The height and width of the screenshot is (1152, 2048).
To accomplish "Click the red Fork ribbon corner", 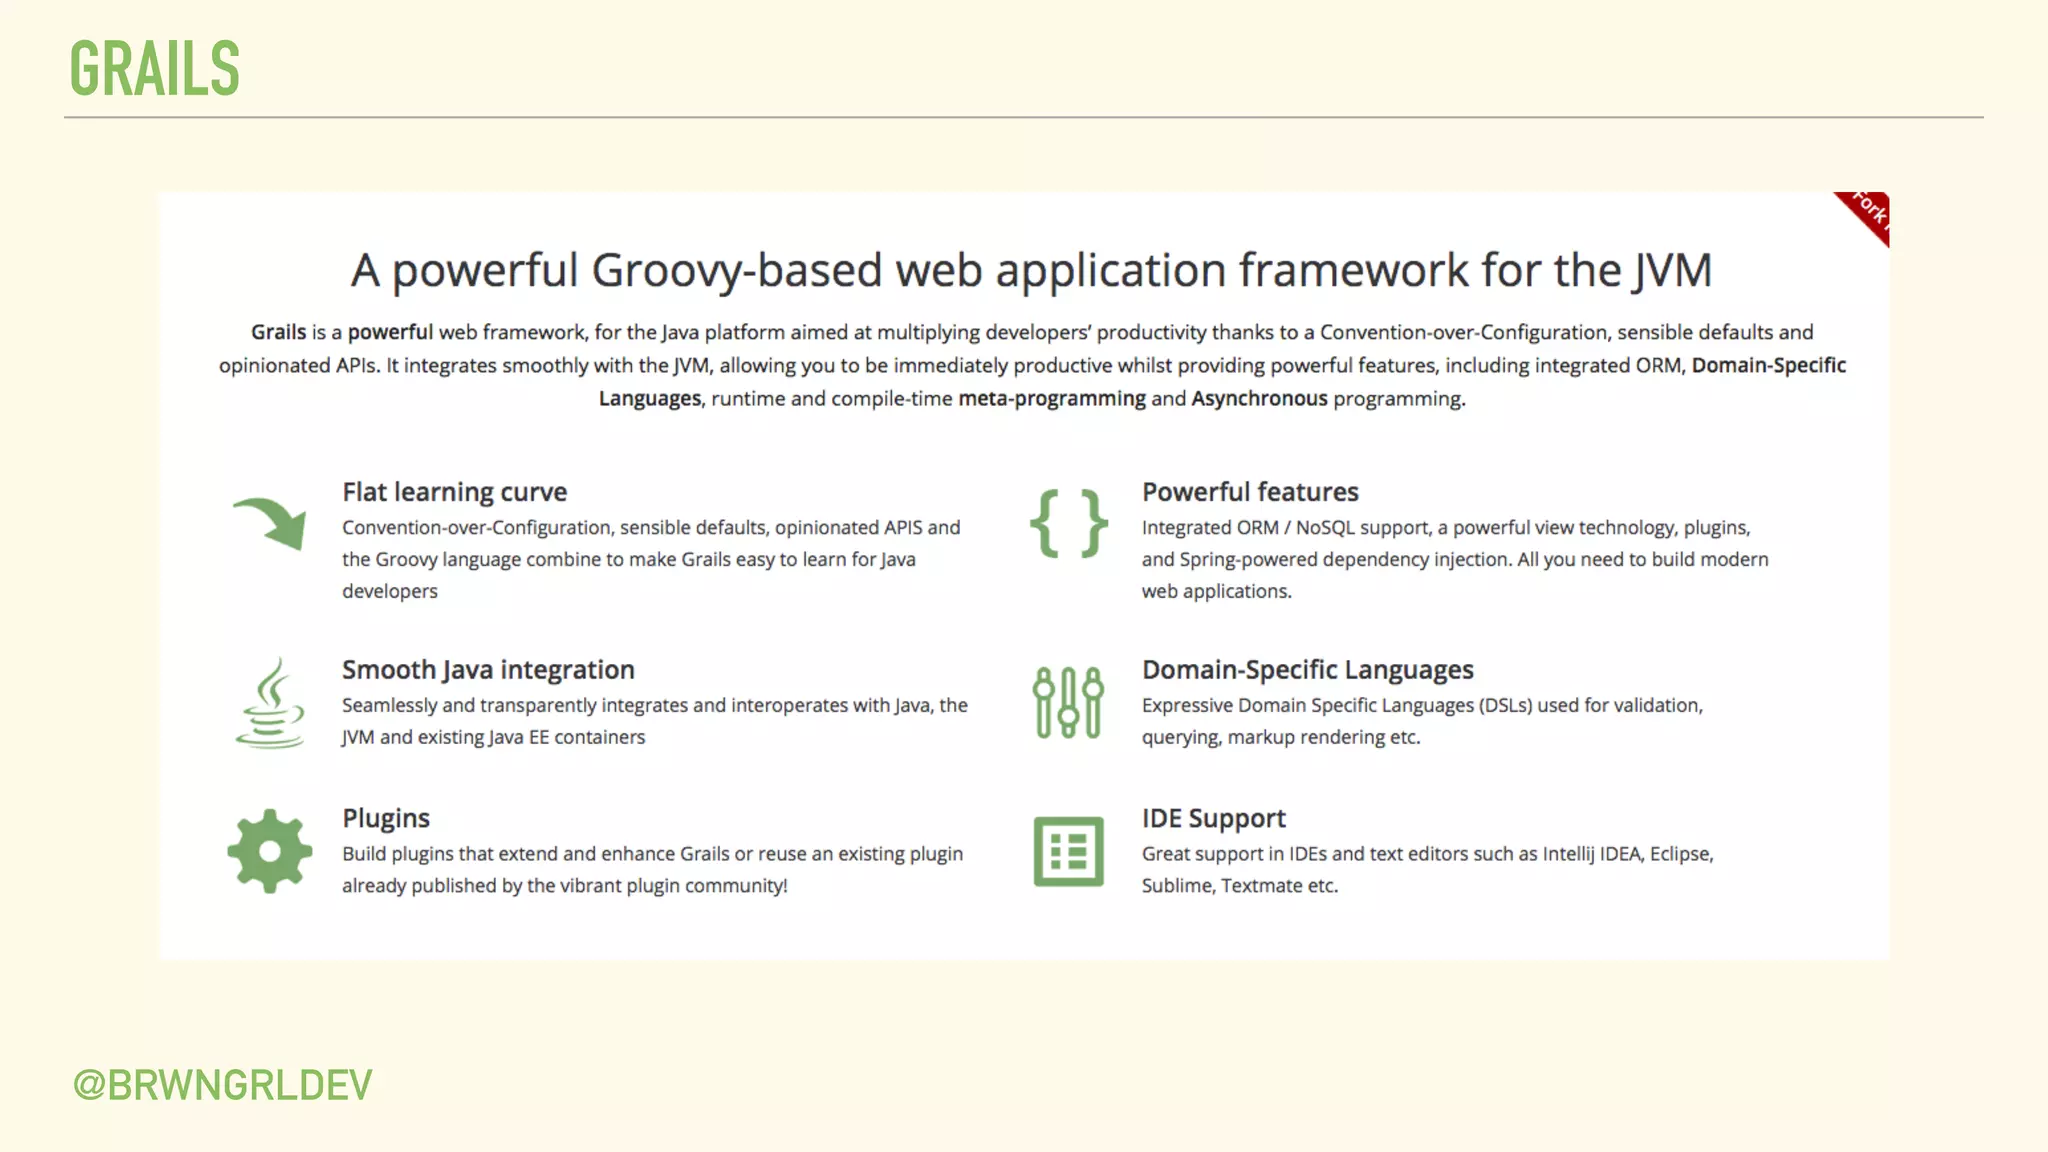I will coord(1866,214).
